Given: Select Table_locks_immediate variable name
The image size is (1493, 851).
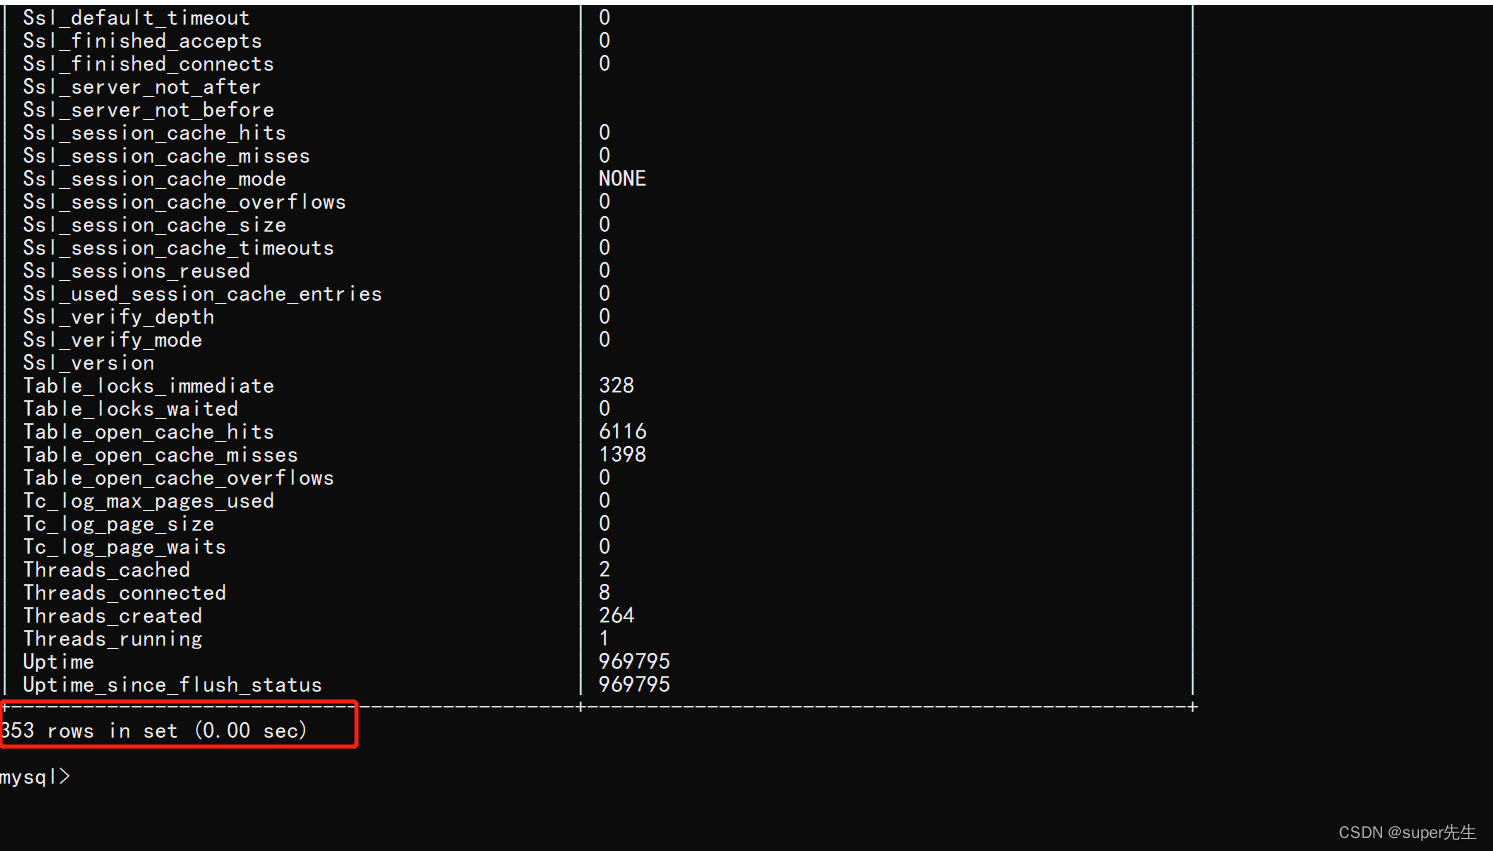Looking at the screenshot, I should 148,386.
